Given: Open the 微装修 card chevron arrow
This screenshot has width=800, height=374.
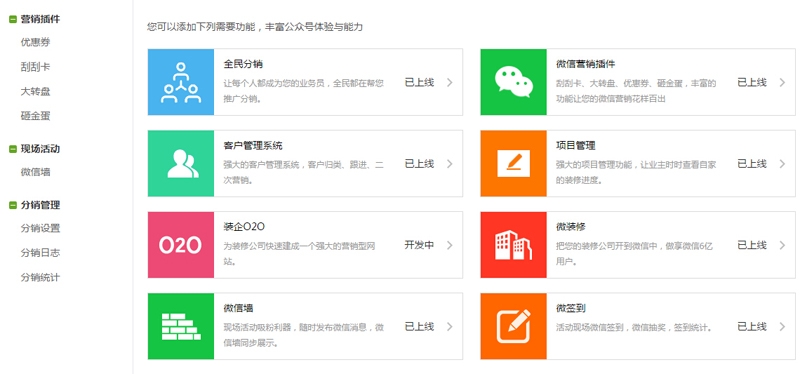Looking at the screenshot, I should pos(782,245).
